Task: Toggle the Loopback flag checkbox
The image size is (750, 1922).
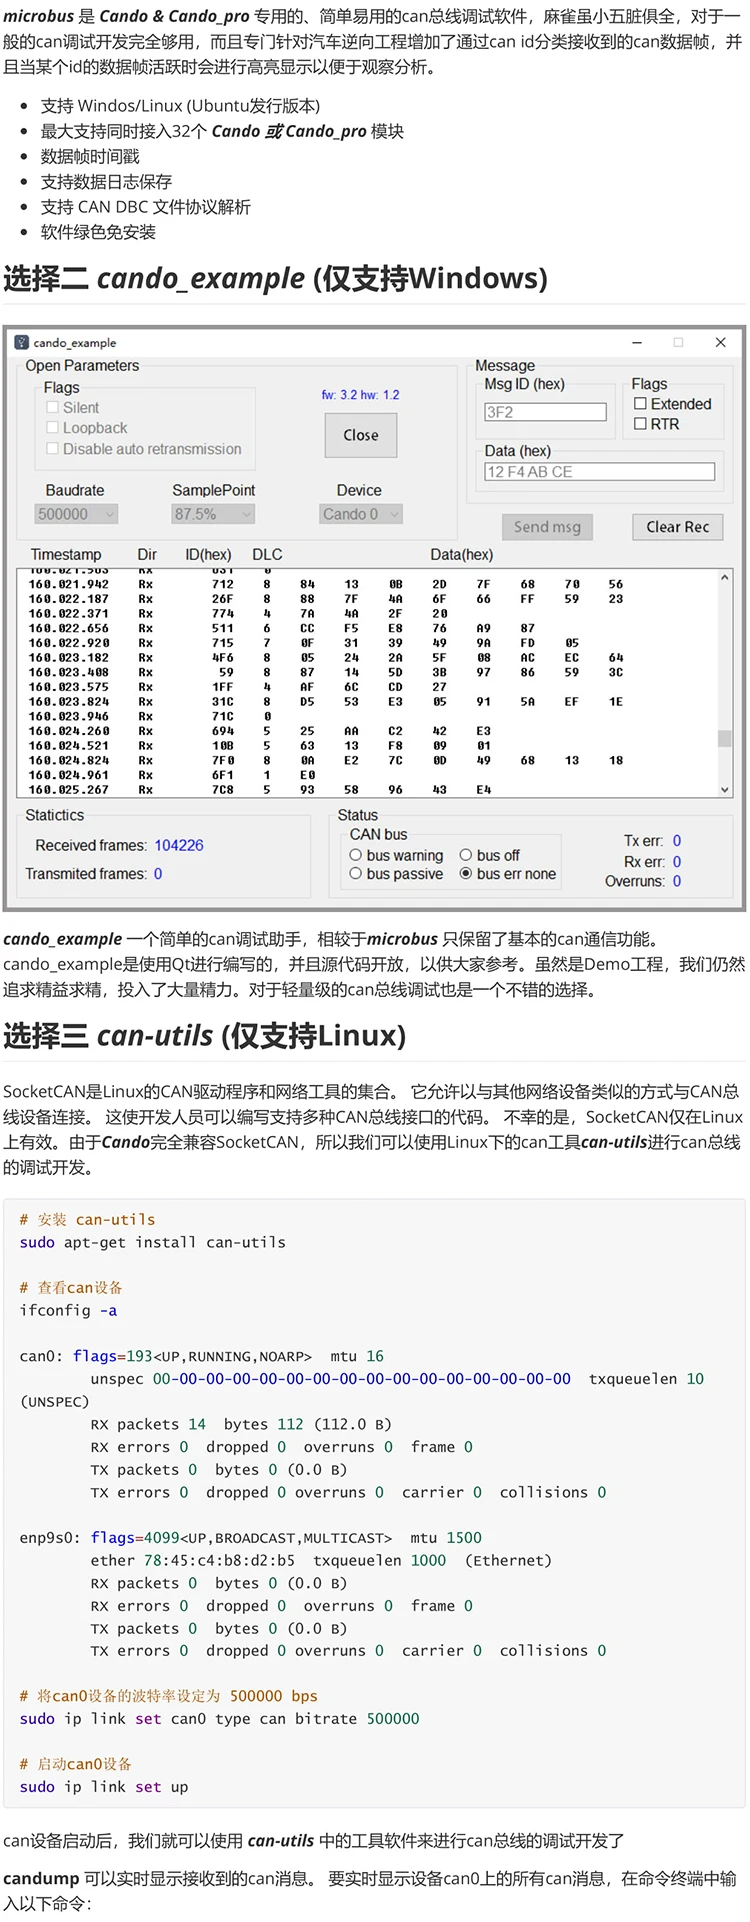Action: pos(53,427)
